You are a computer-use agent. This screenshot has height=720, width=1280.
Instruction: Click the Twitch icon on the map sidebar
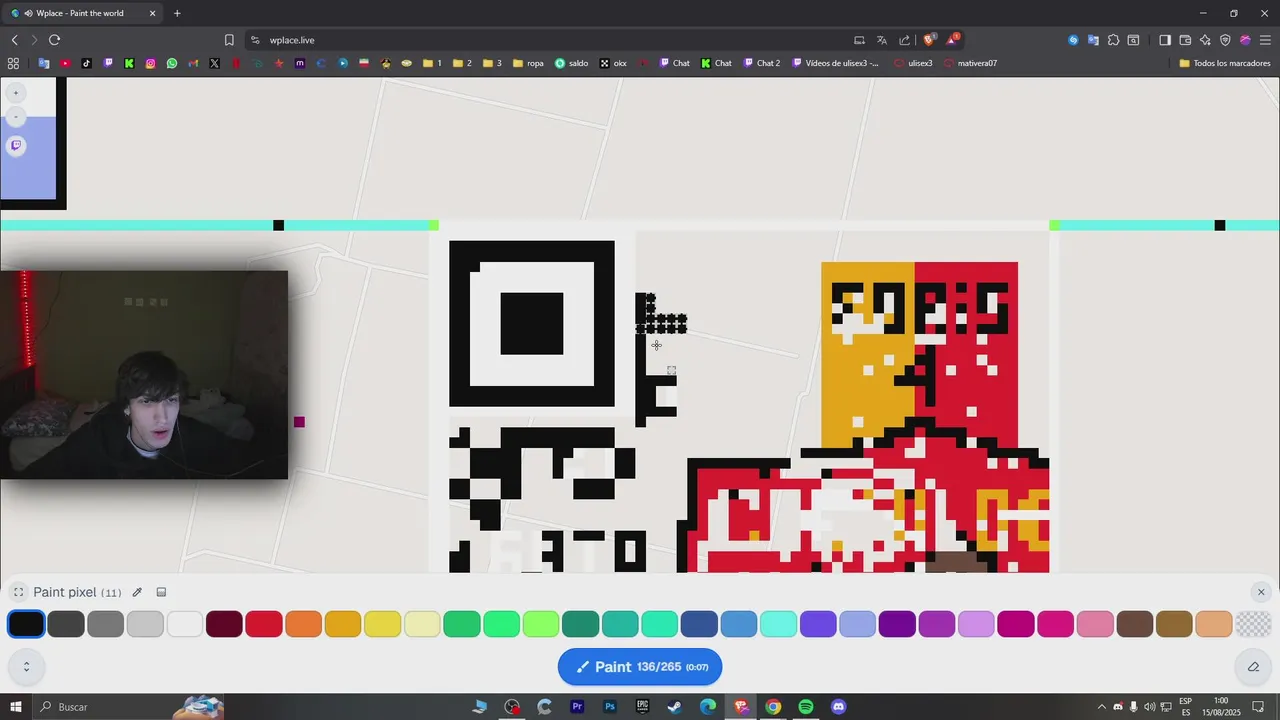pos(16,146)
